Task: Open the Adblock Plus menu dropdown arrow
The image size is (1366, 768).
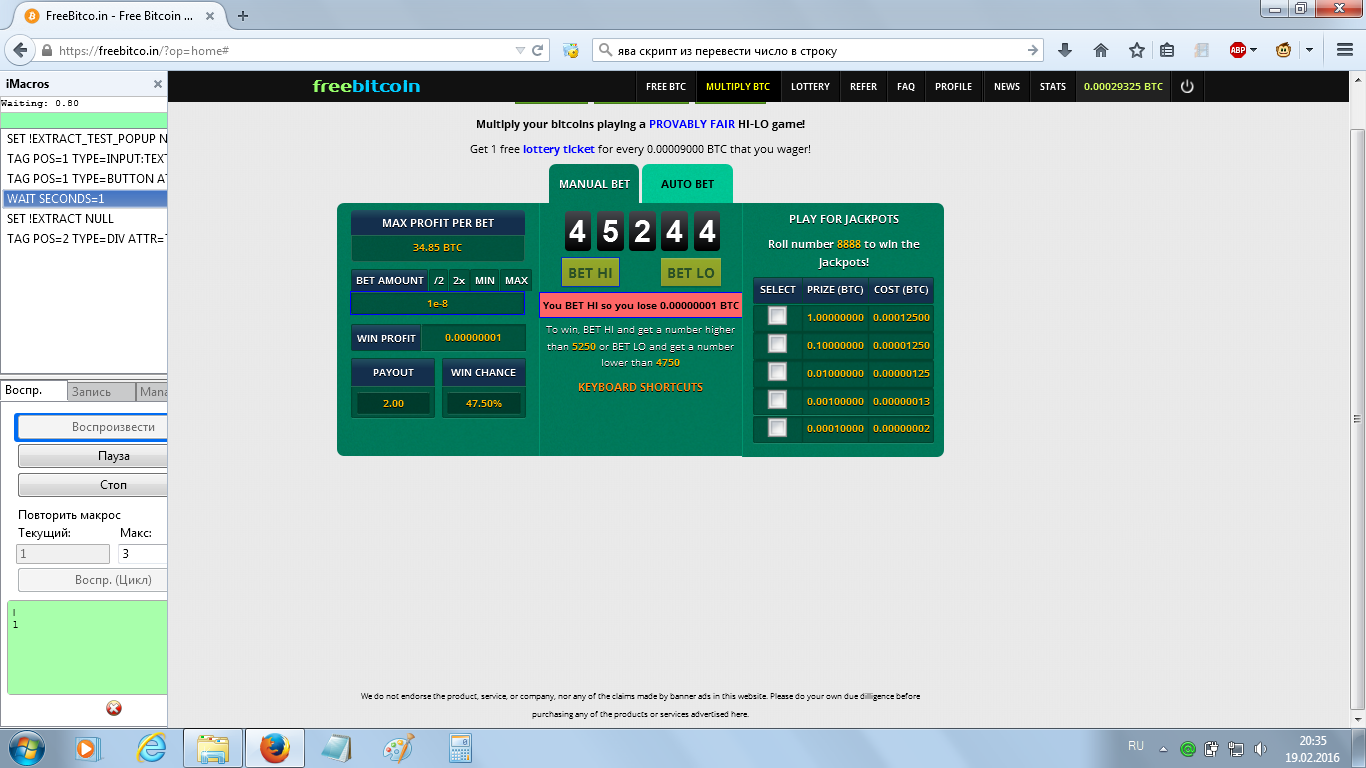Action: pyautogui.click(x=1254, y=50)
